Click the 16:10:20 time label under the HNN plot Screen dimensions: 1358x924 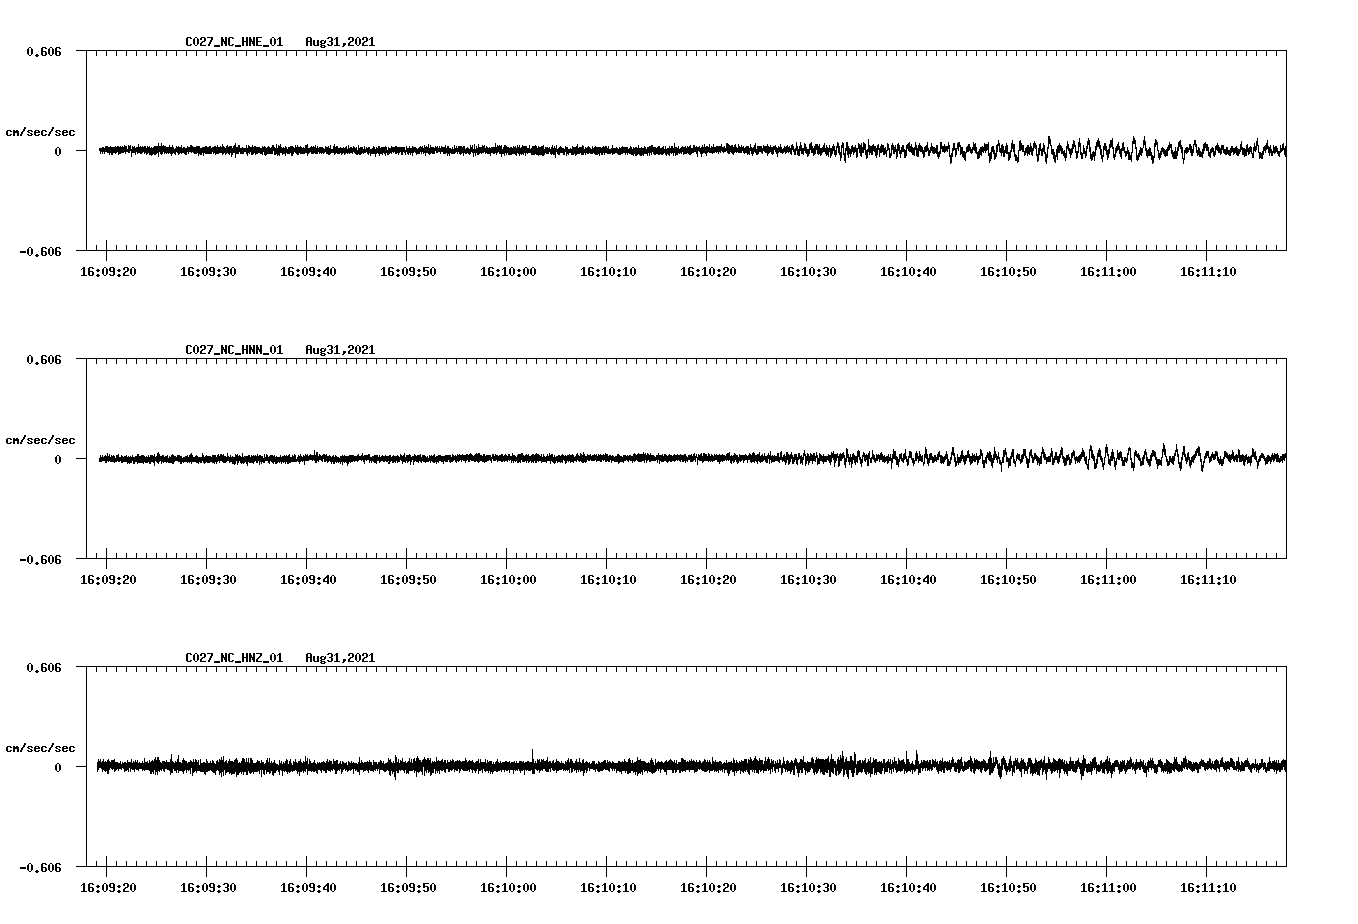708,580
